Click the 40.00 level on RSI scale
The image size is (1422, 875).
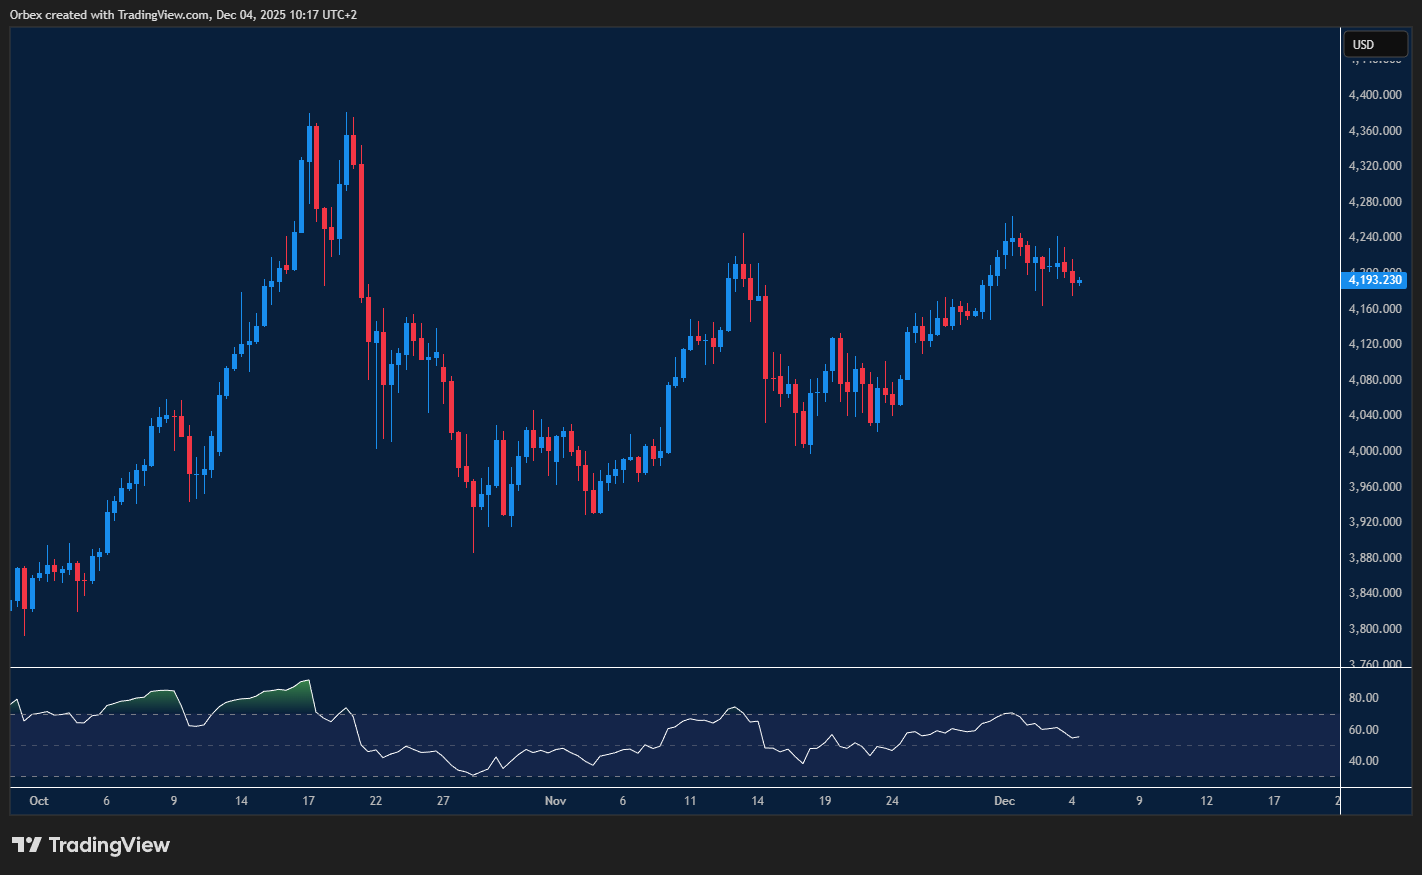1363,761
